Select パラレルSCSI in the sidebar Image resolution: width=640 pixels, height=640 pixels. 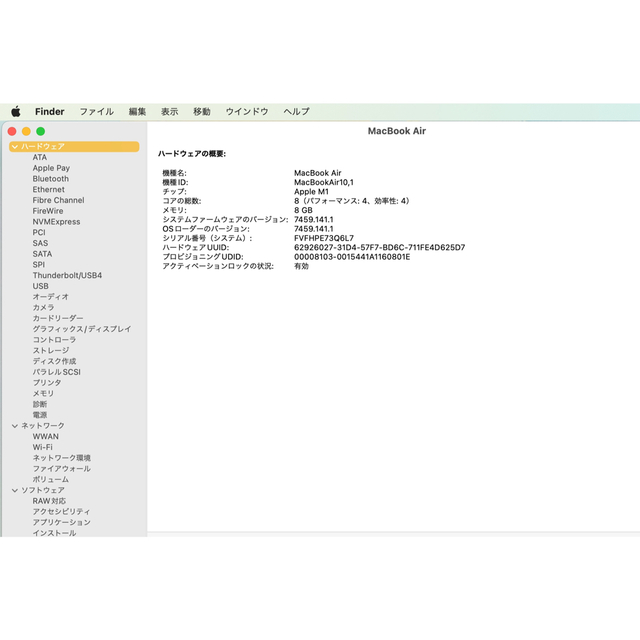[57, 372]
